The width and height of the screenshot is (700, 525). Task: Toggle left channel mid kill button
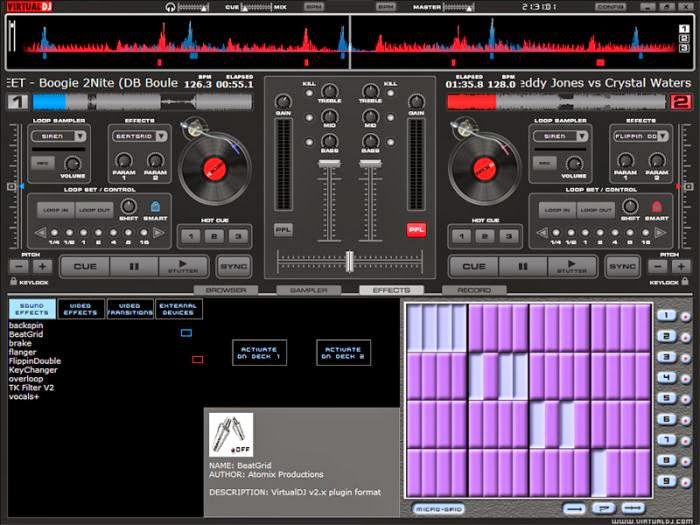pos(309,117)
